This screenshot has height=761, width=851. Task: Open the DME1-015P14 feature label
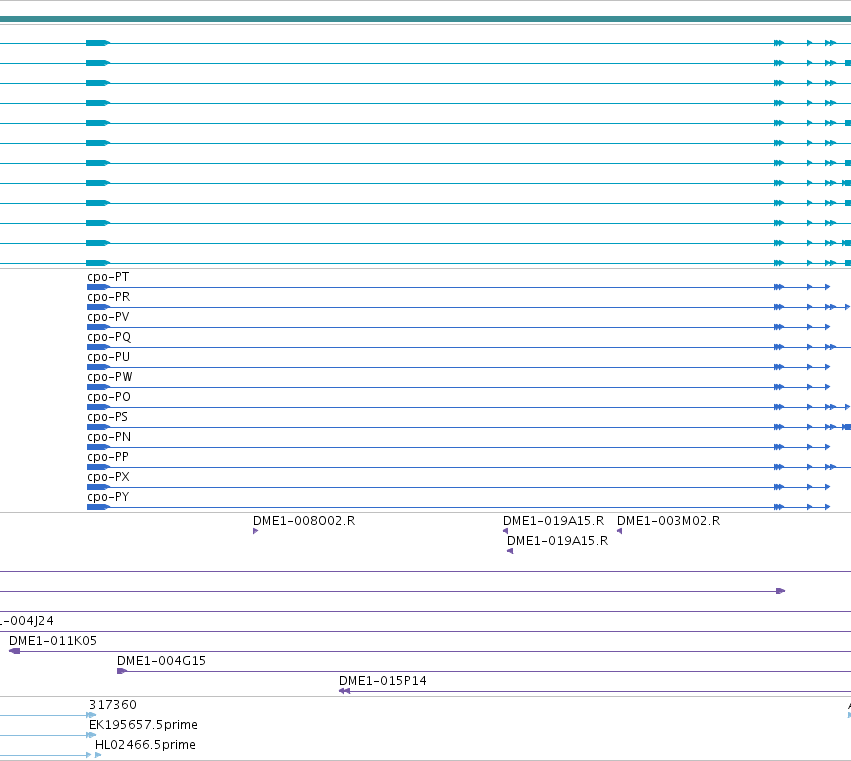tap(383, 681)
